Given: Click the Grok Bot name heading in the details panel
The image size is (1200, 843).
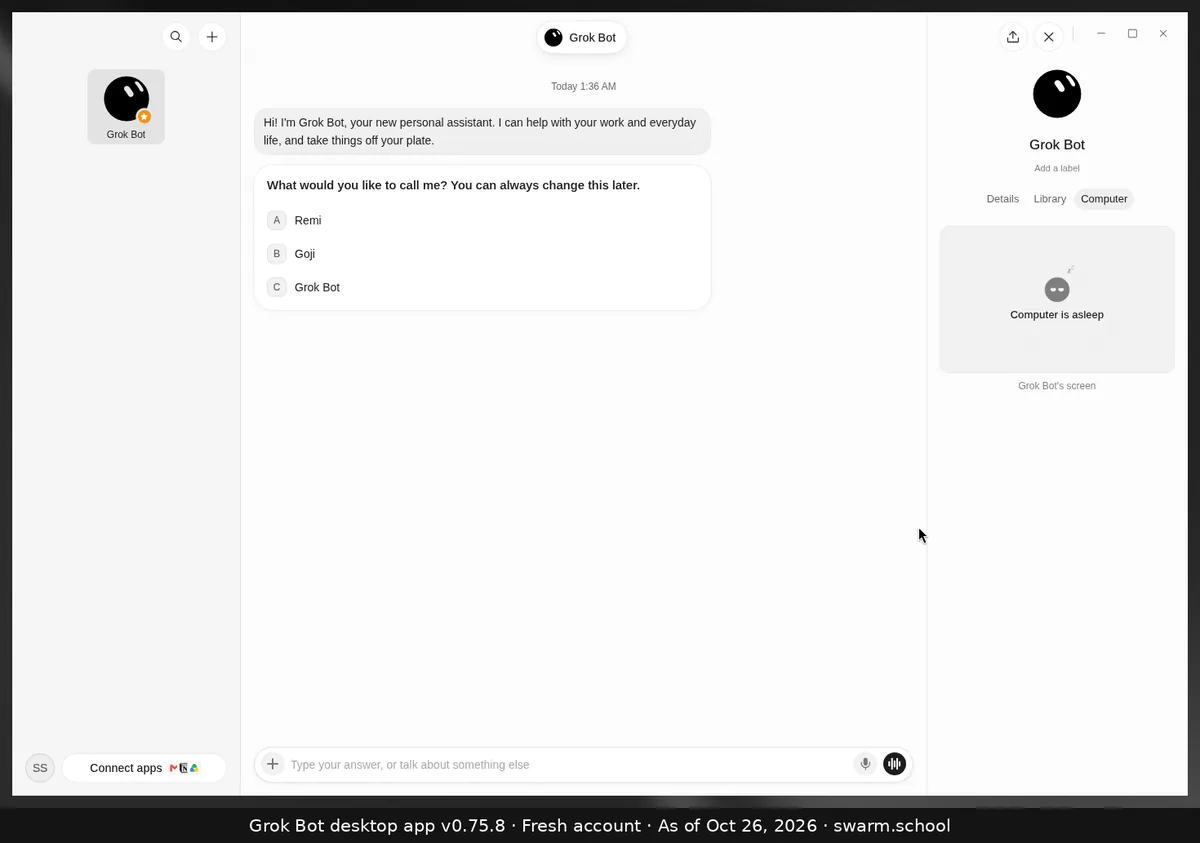Looking at the screenshot, I should tap(1057, 145).
